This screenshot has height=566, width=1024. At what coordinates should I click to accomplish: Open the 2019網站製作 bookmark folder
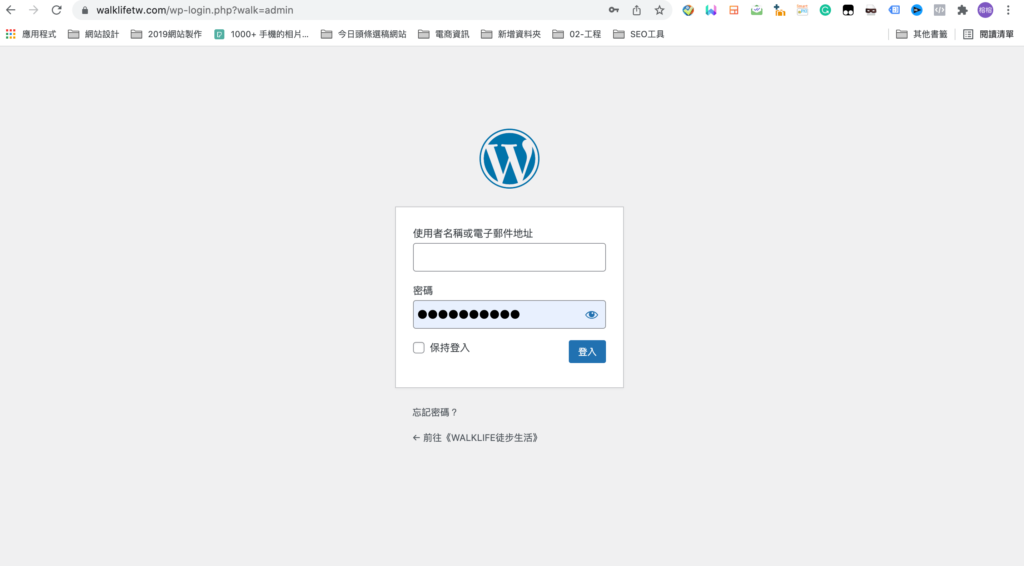click(x=167, y=34)
